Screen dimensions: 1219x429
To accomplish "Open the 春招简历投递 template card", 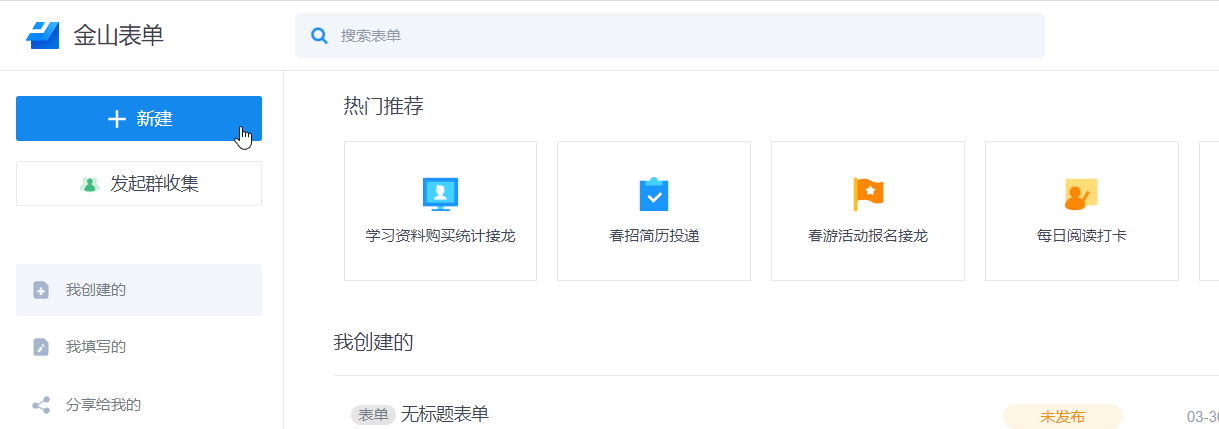I will 654,211.
